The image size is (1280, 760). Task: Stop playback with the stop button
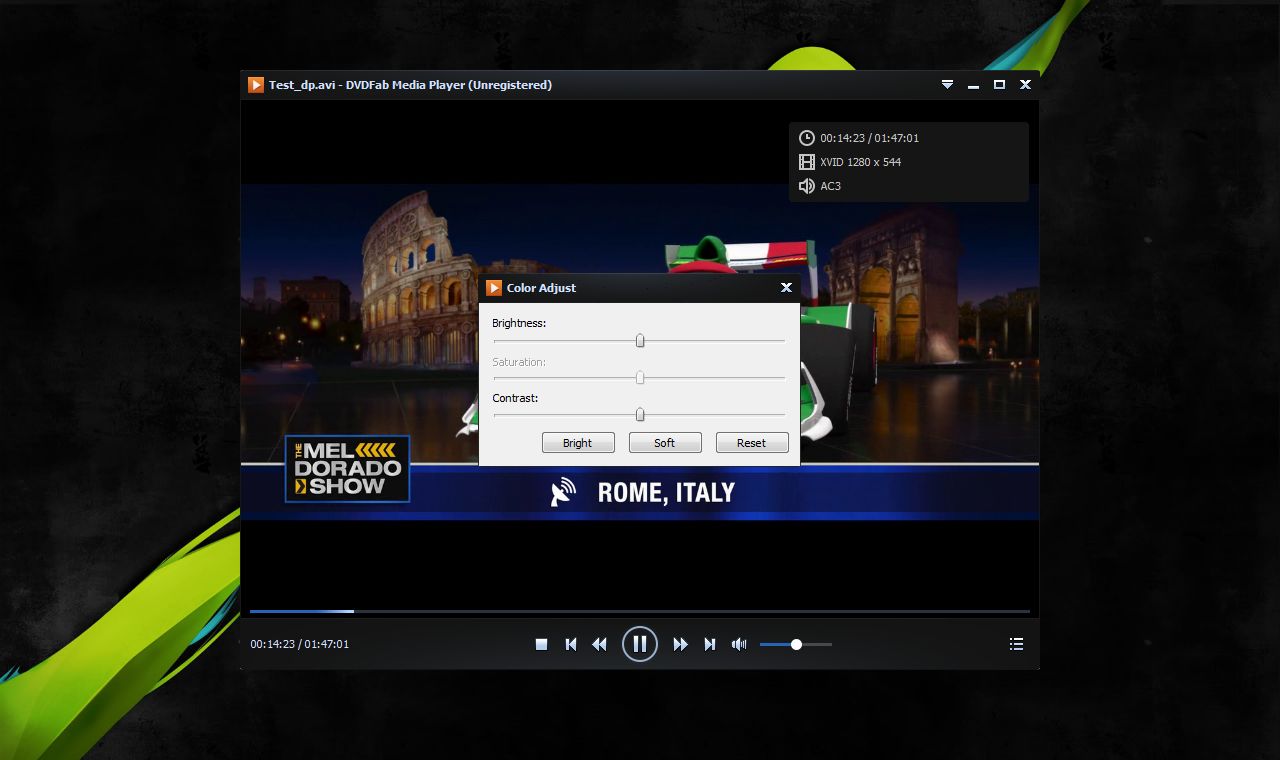coord(541,644)
